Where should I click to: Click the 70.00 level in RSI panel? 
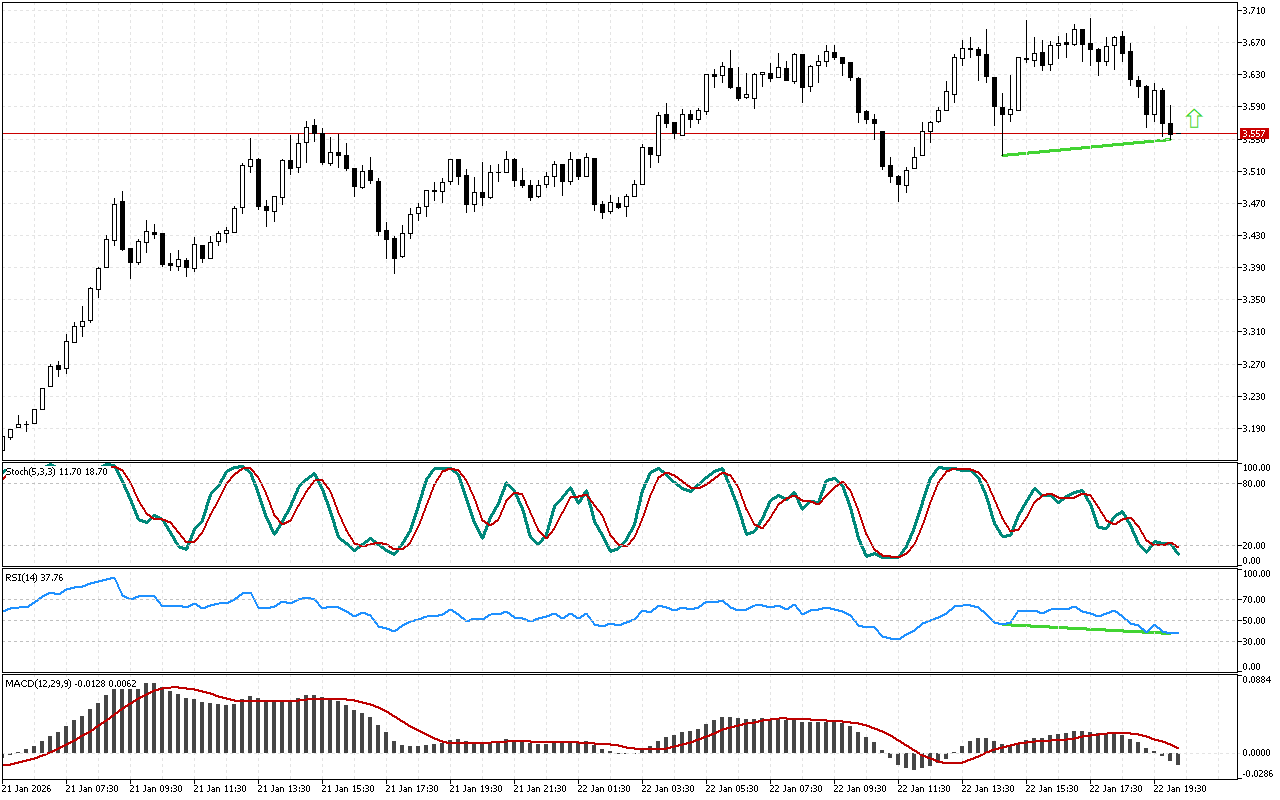[x=1255, y=600]
